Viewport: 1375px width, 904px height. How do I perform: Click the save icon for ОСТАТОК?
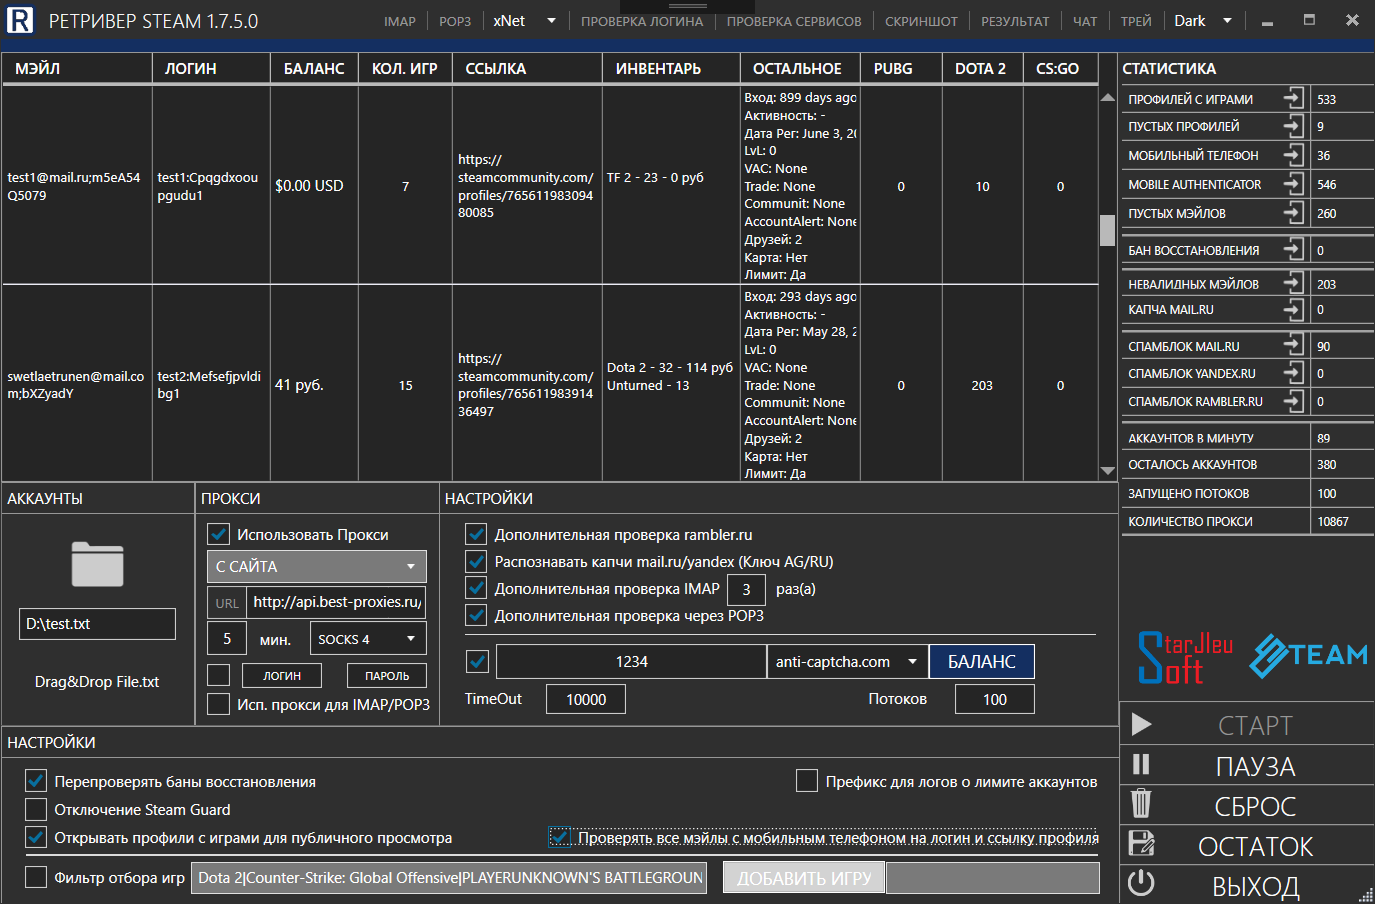pos(1141,843)
